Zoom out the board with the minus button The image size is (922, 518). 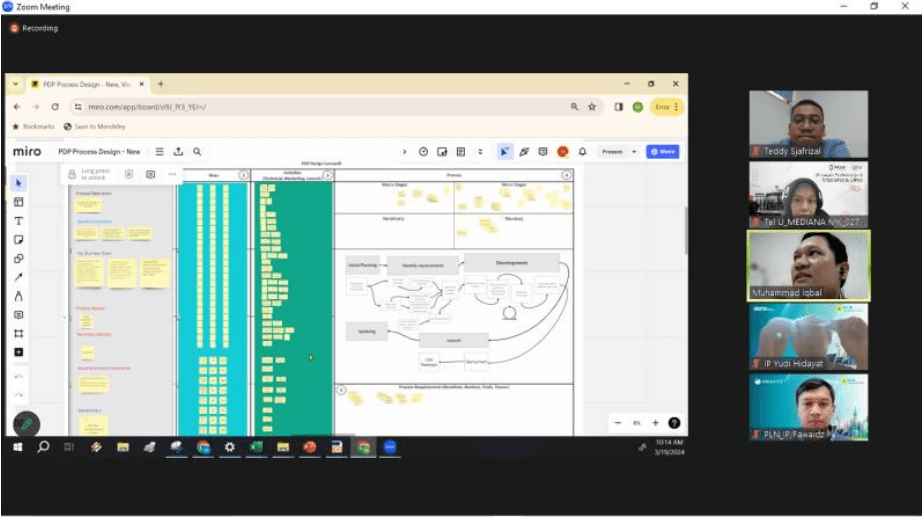click(x=618, y=423)
